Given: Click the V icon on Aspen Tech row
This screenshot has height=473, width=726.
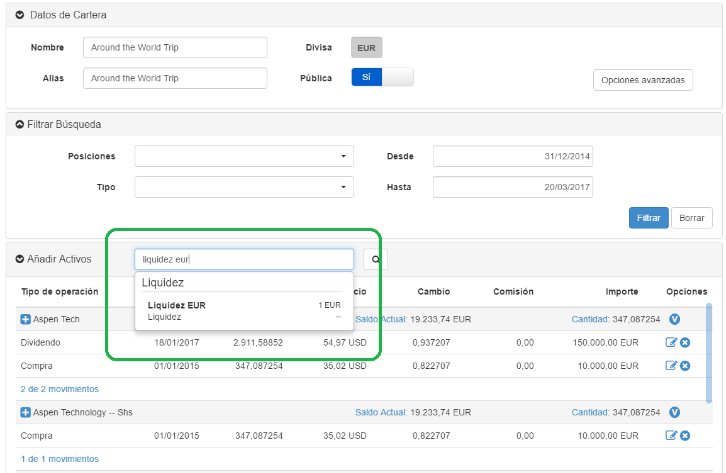Looking at the screenshot, I should click(674, 319).
